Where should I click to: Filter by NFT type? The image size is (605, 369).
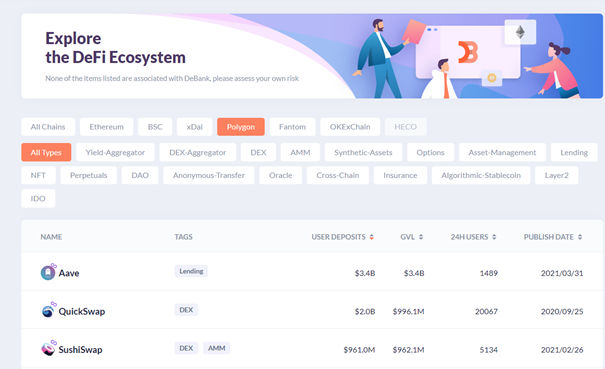(x=38, y=175)
